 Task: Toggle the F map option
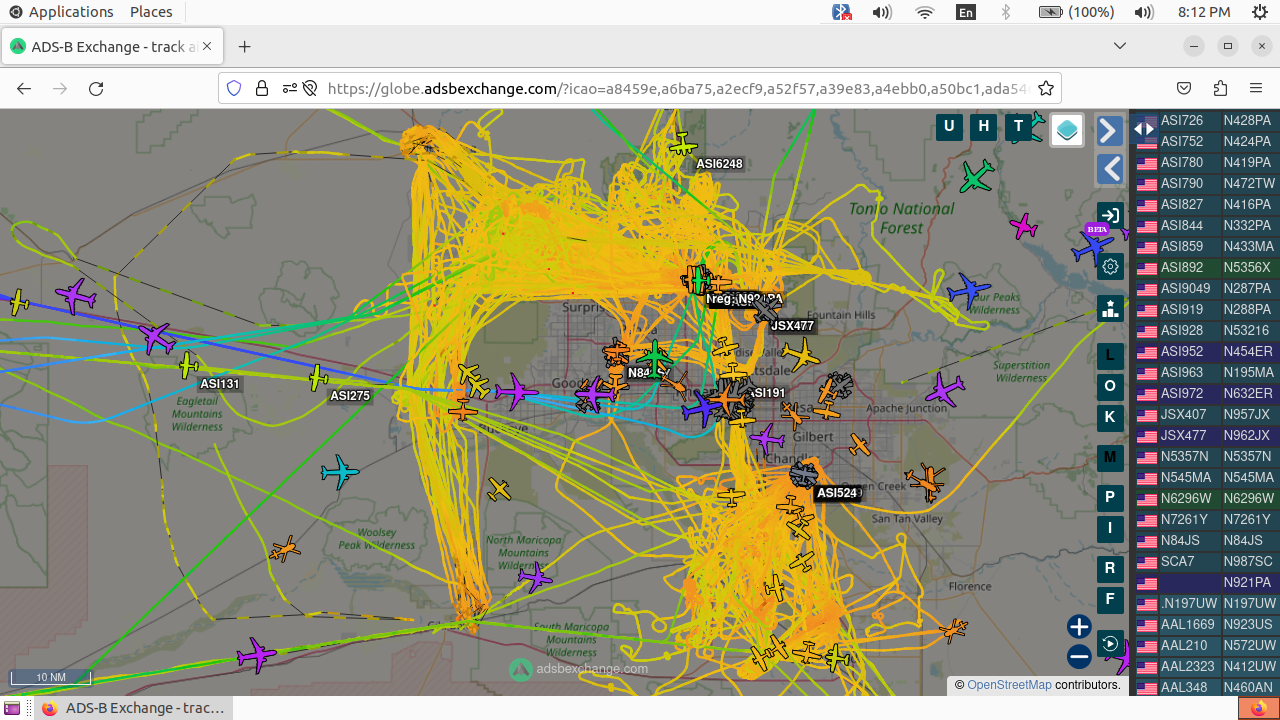tap(1110, 600)
